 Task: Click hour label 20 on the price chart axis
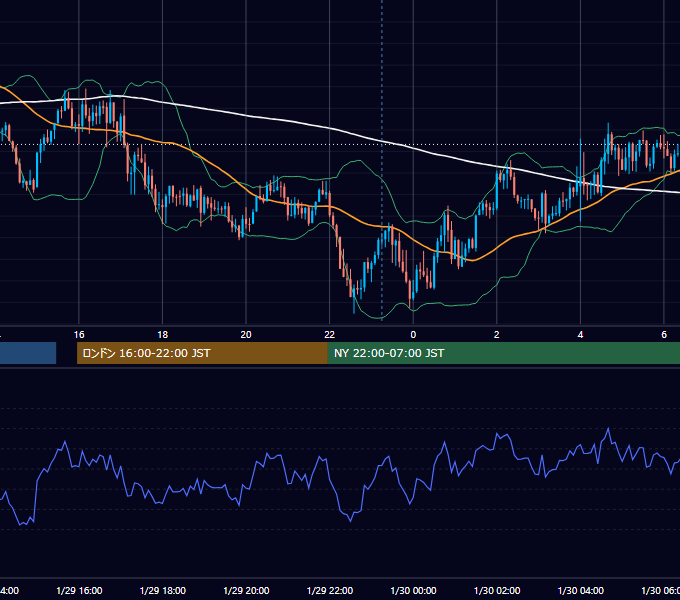246,335
